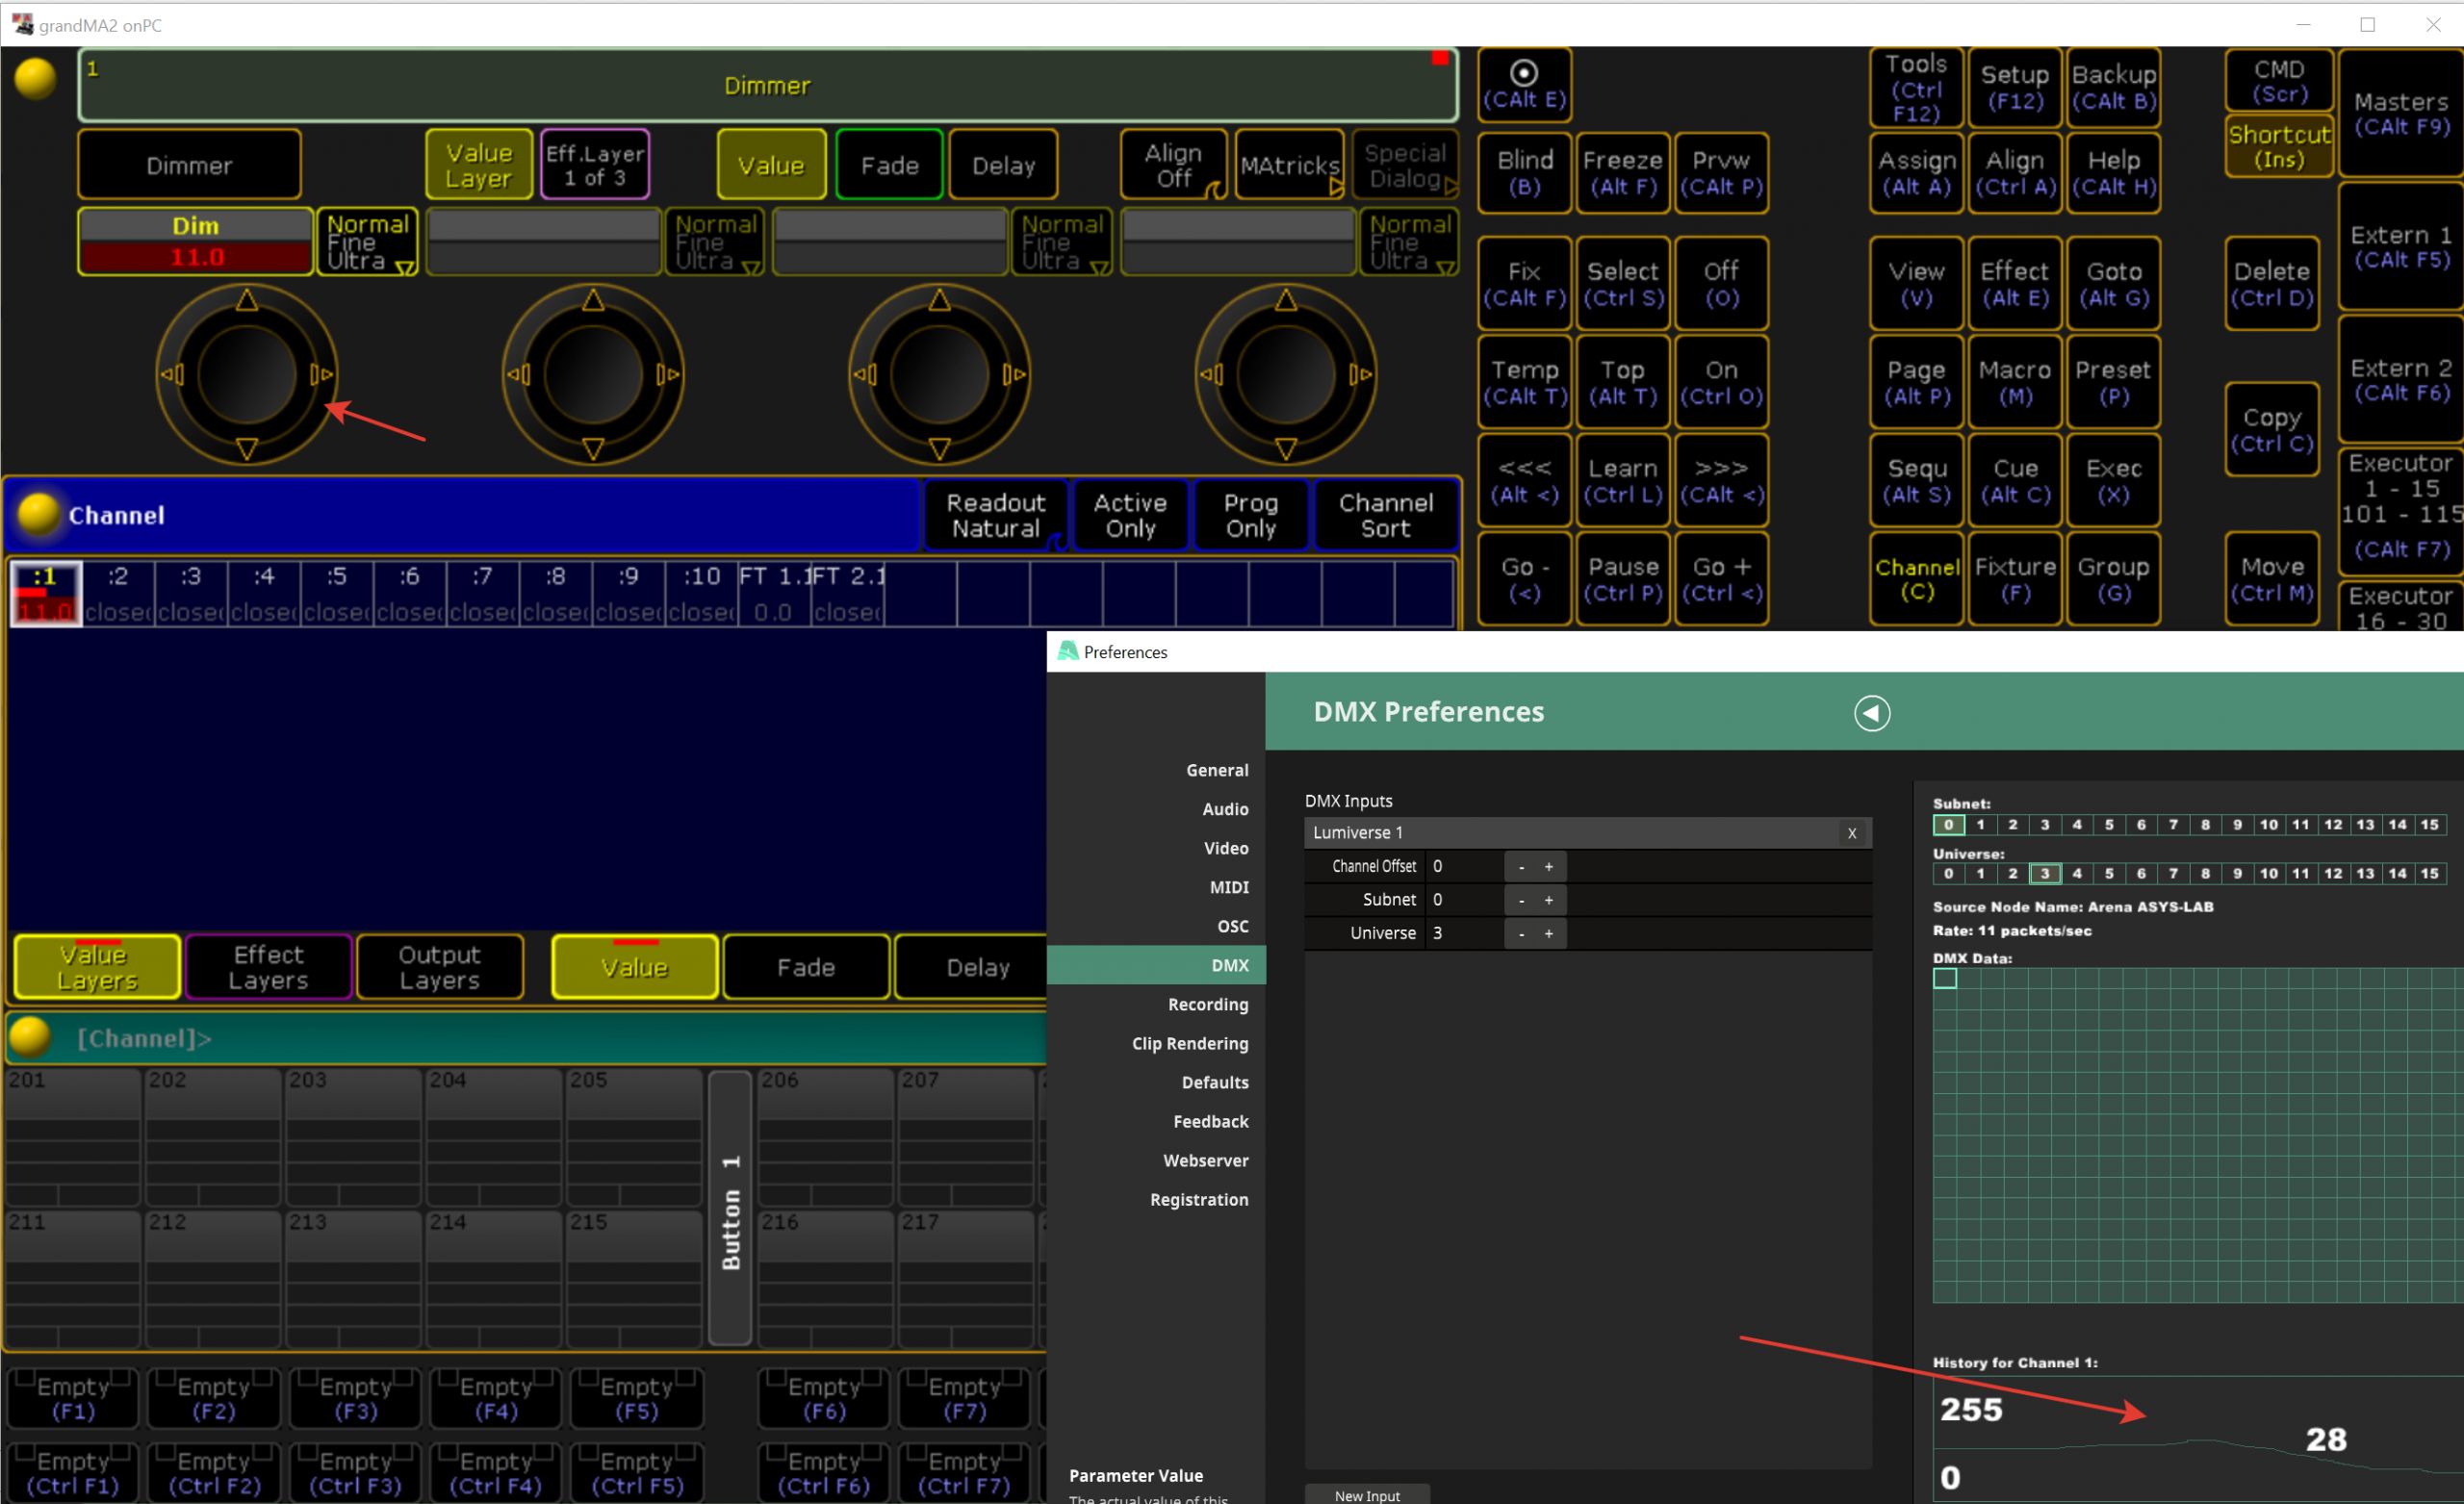Click the Button 1 vertical bar

point(731,1208)
